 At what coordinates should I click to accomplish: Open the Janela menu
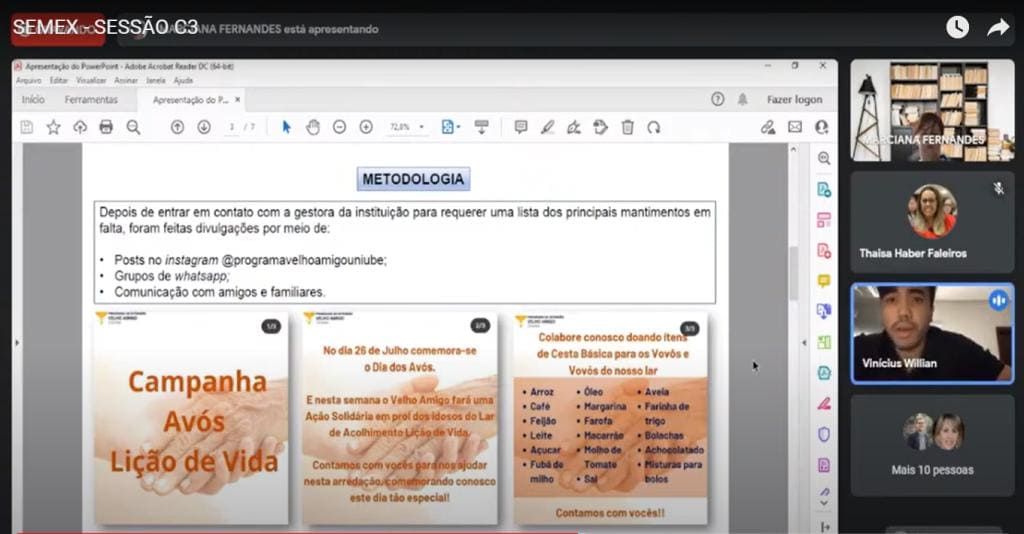(155, 80)
